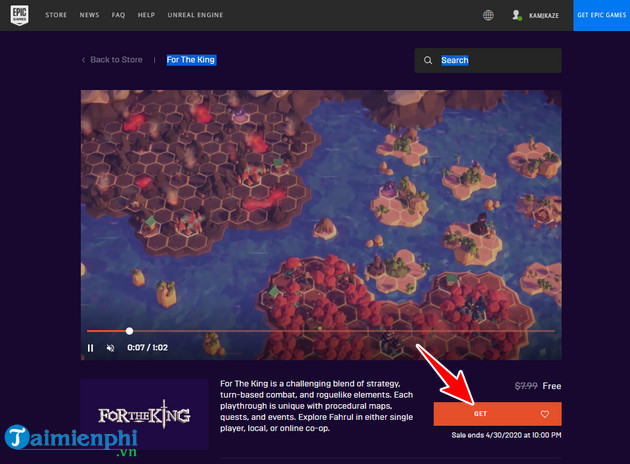The width and height of the screenshot is (630, 464).
Task: Click the user account avatar icon
Action: click(517, 15)
